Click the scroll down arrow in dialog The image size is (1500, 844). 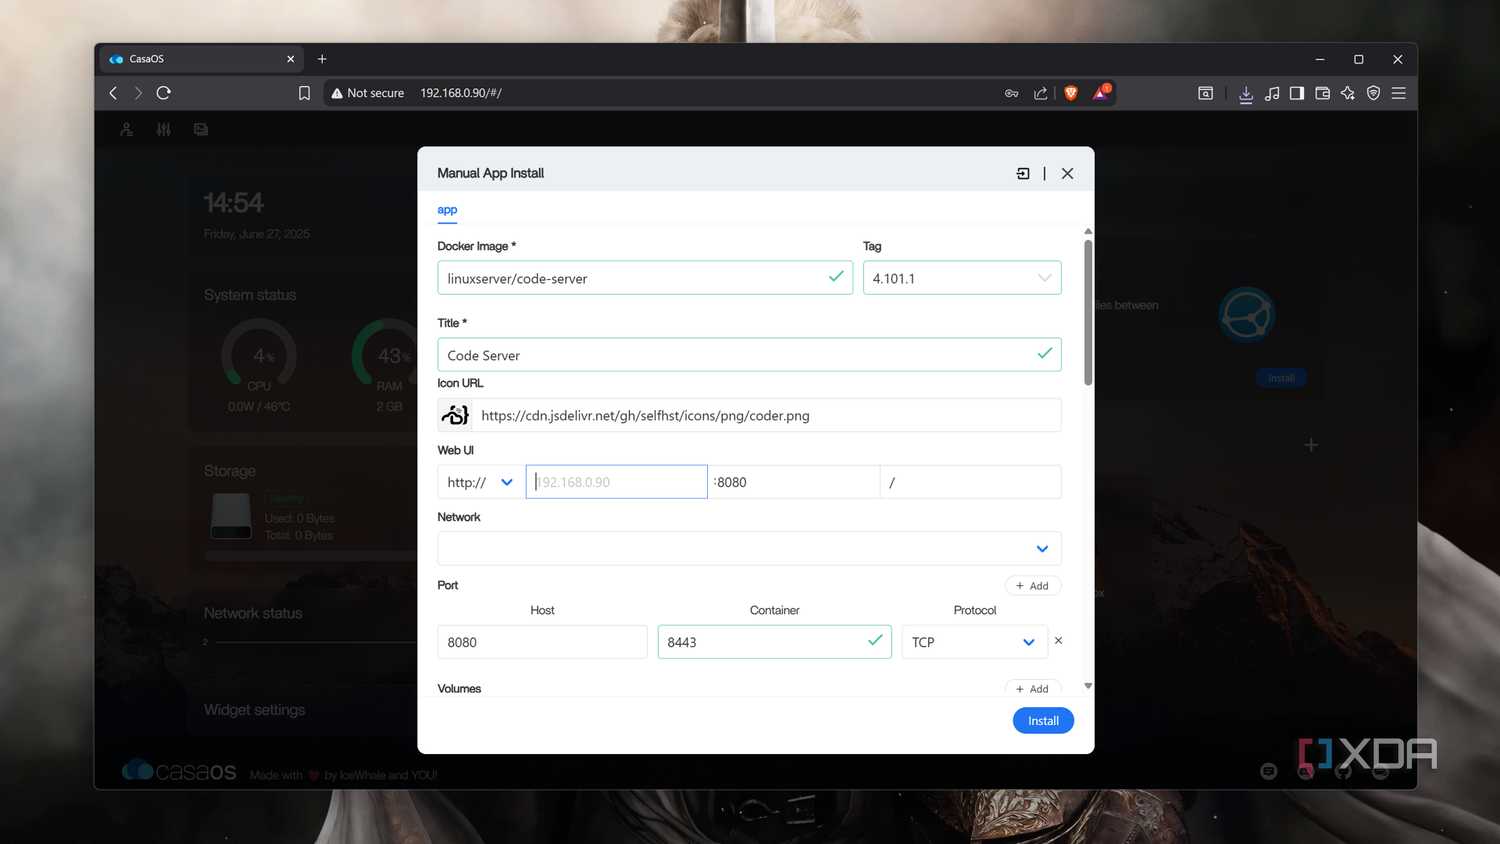[x=1088, y=686]
